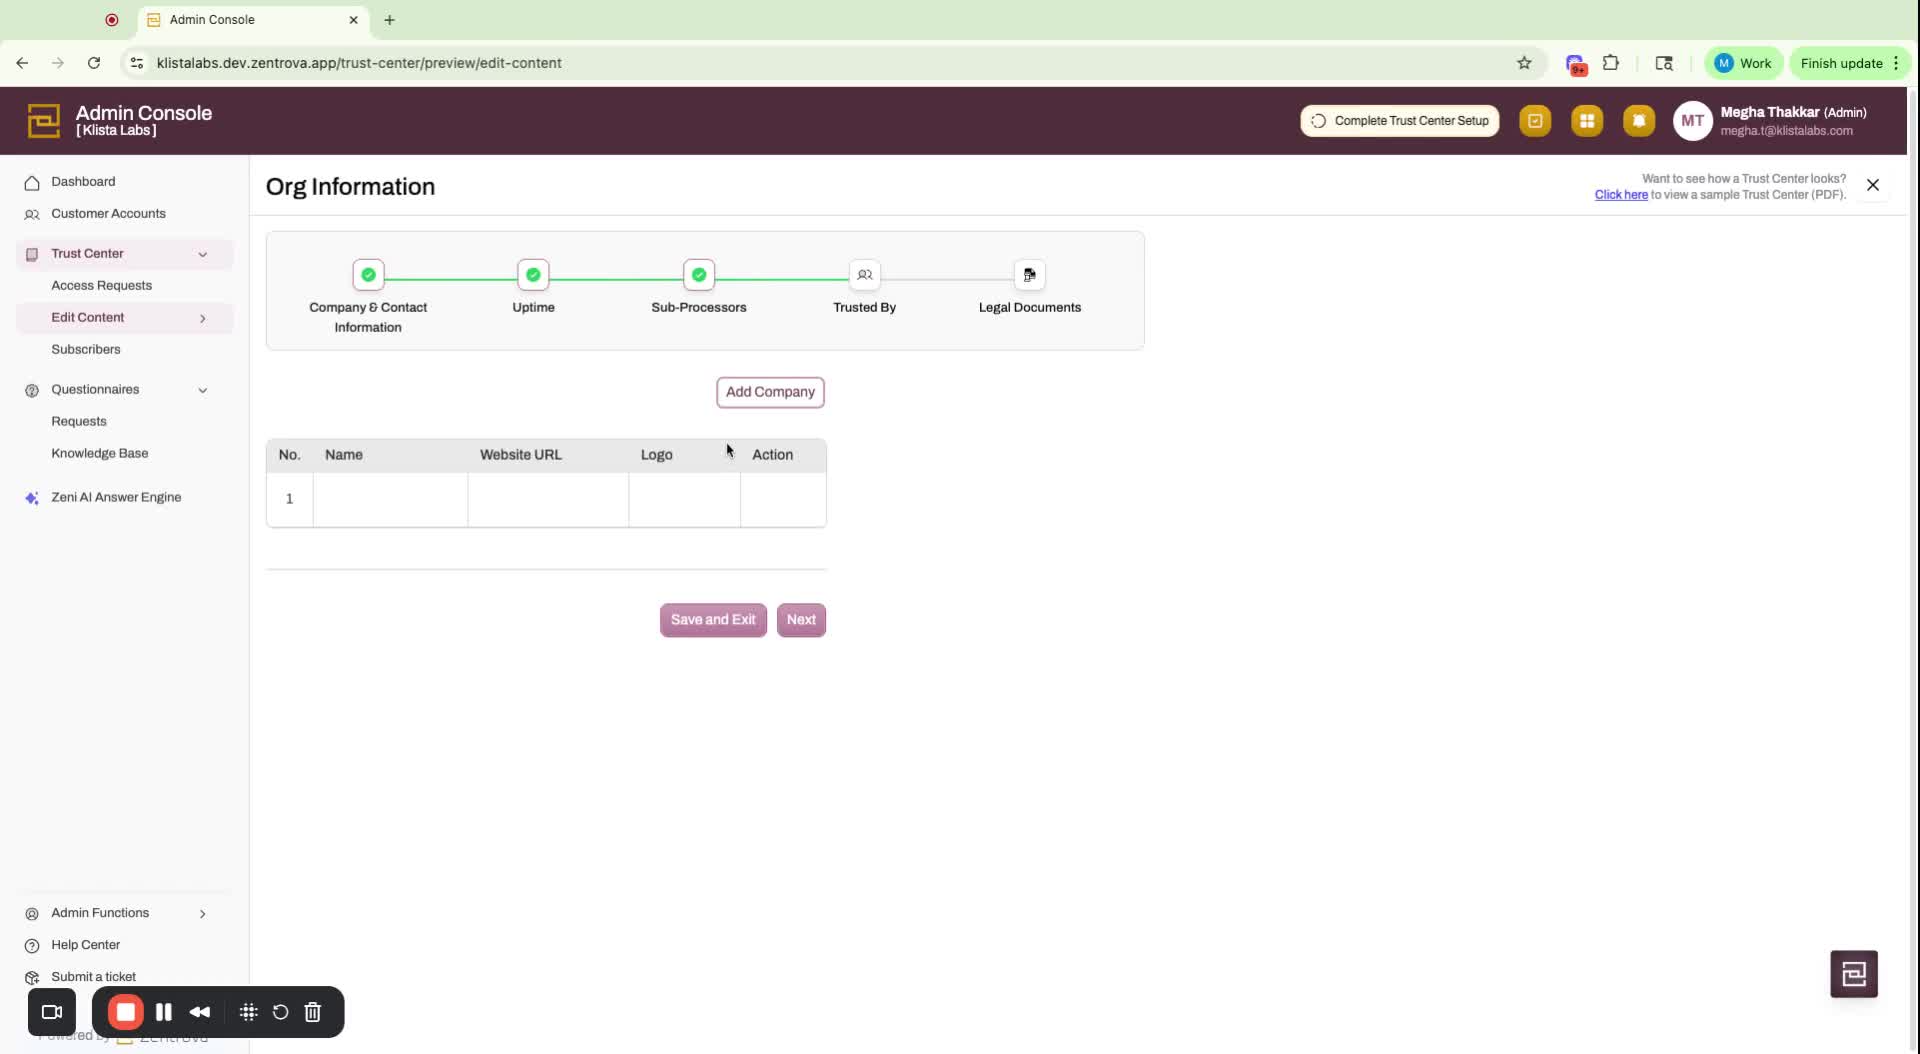The height and width of the screenshot is (1054, 1920).
Task: Restart the recording with the circular arrow icon
Action: click(281, 1012)
